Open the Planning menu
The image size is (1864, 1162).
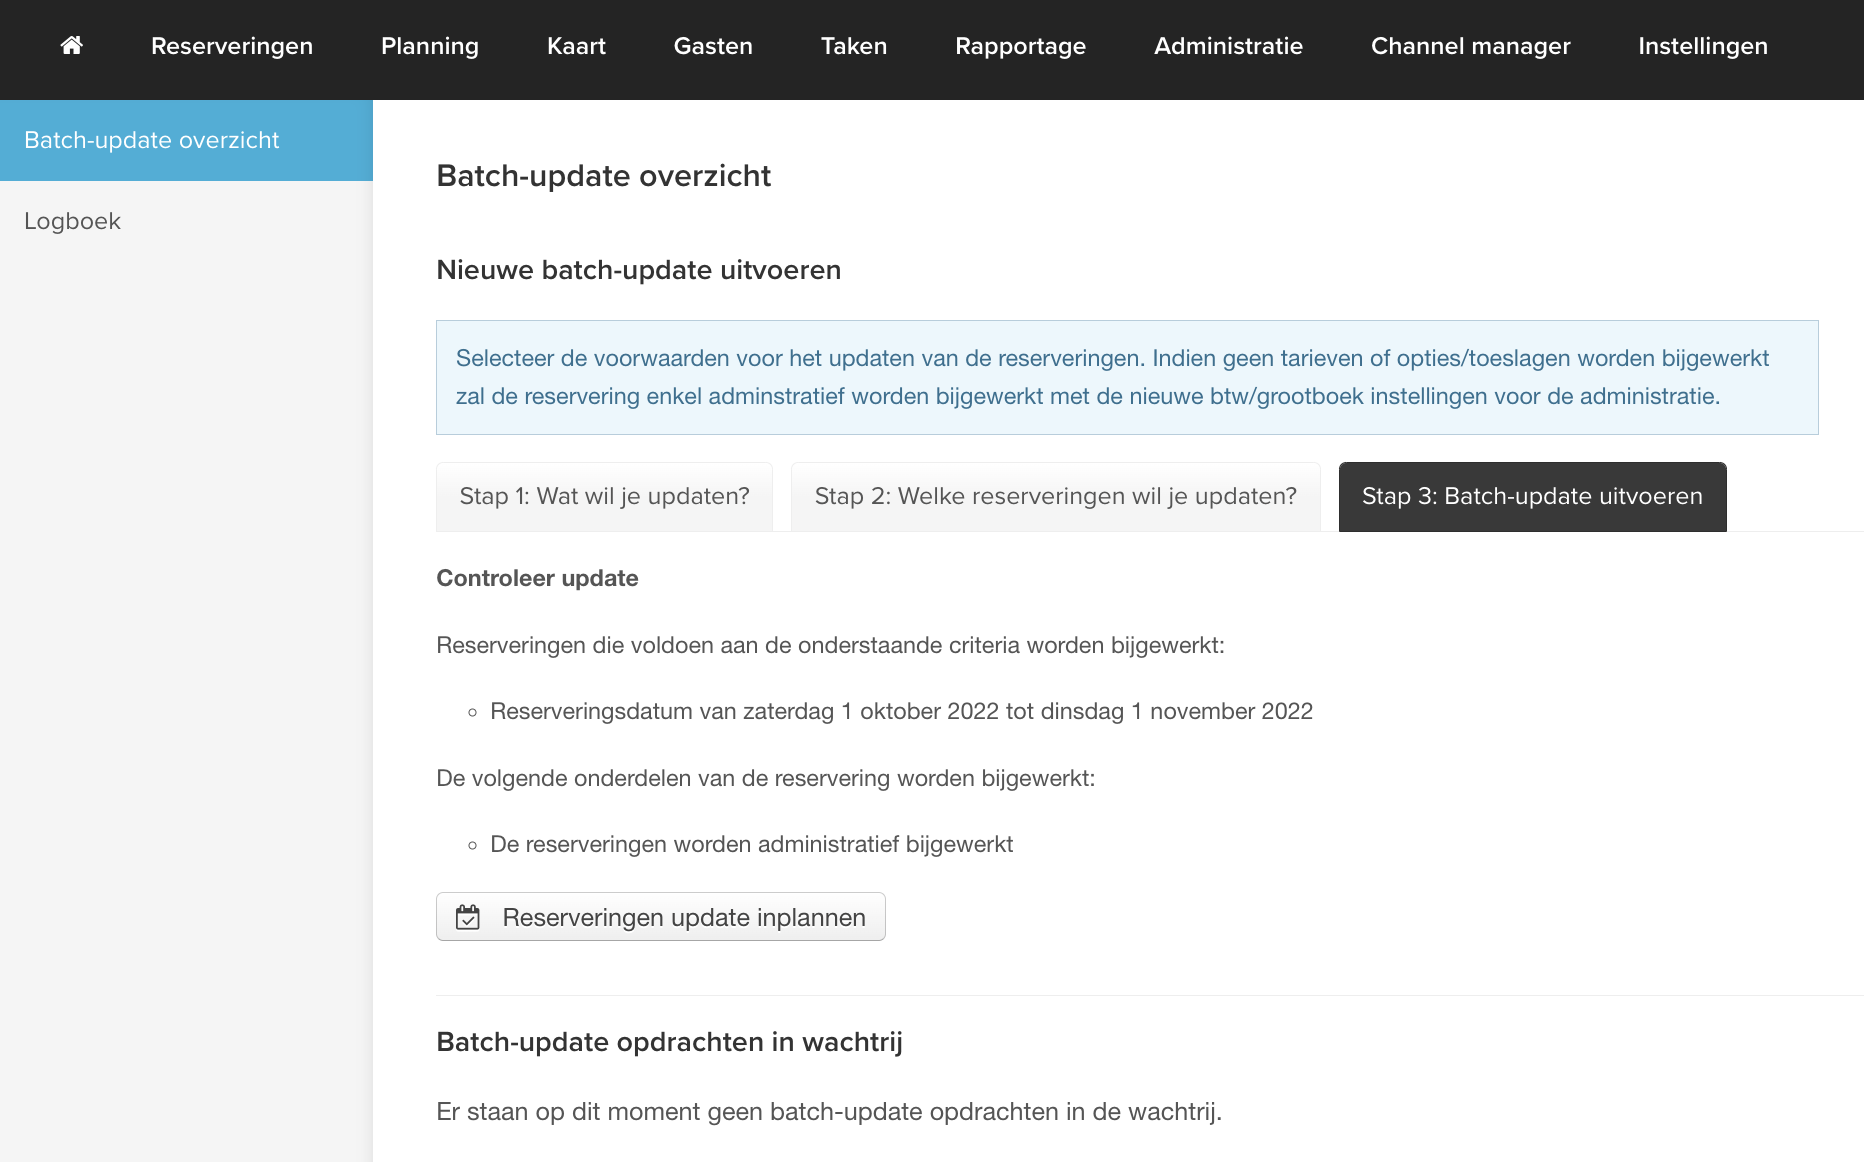[x=429, y=46]
